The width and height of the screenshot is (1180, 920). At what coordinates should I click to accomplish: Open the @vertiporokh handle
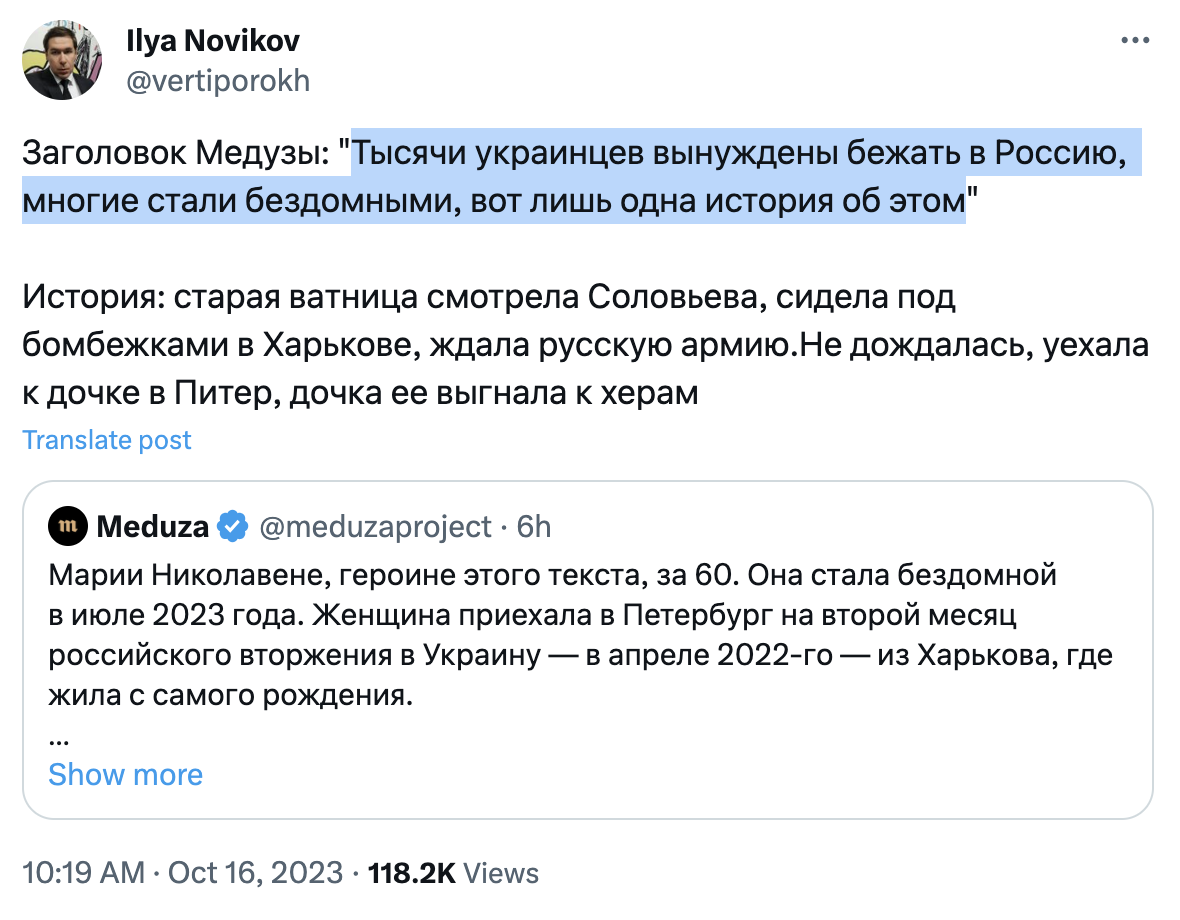coord(217,80)
